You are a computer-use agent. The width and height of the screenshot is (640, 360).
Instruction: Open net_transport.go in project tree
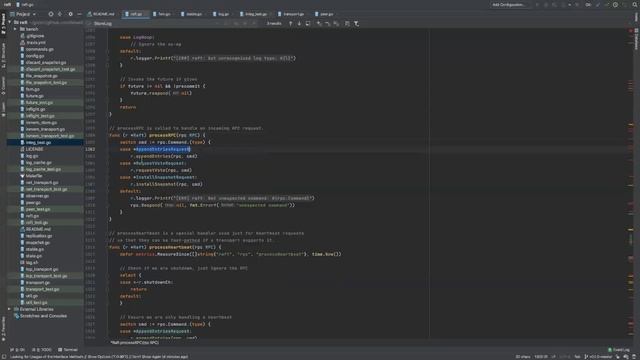[x=39, y=182]
